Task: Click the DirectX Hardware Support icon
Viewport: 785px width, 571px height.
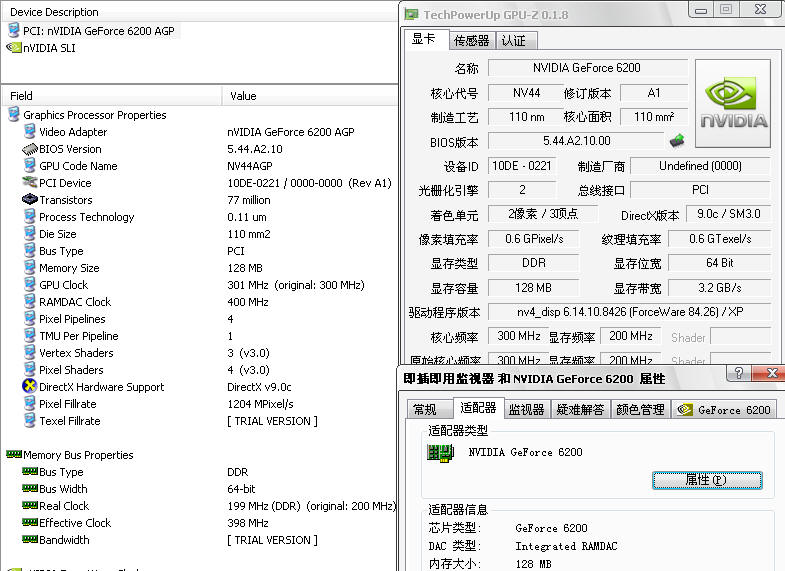Action: [x=30, y=386]
